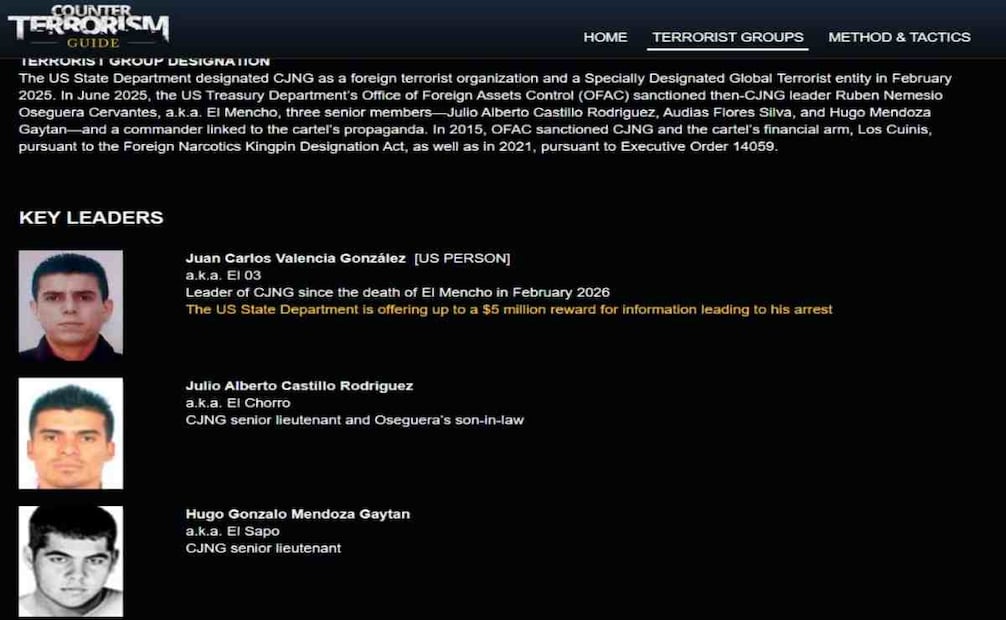Click the name Julio Alberto Castillo Rodriguez
This screenshot has width=1006, height=620.
pyautogui.click(x=299, y=386)
